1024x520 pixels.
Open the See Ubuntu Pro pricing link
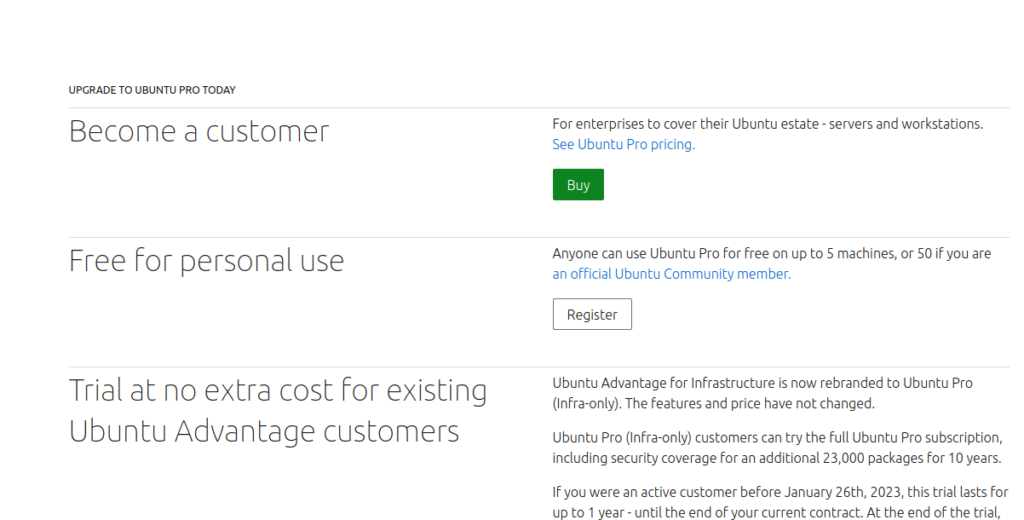(623, 144)
